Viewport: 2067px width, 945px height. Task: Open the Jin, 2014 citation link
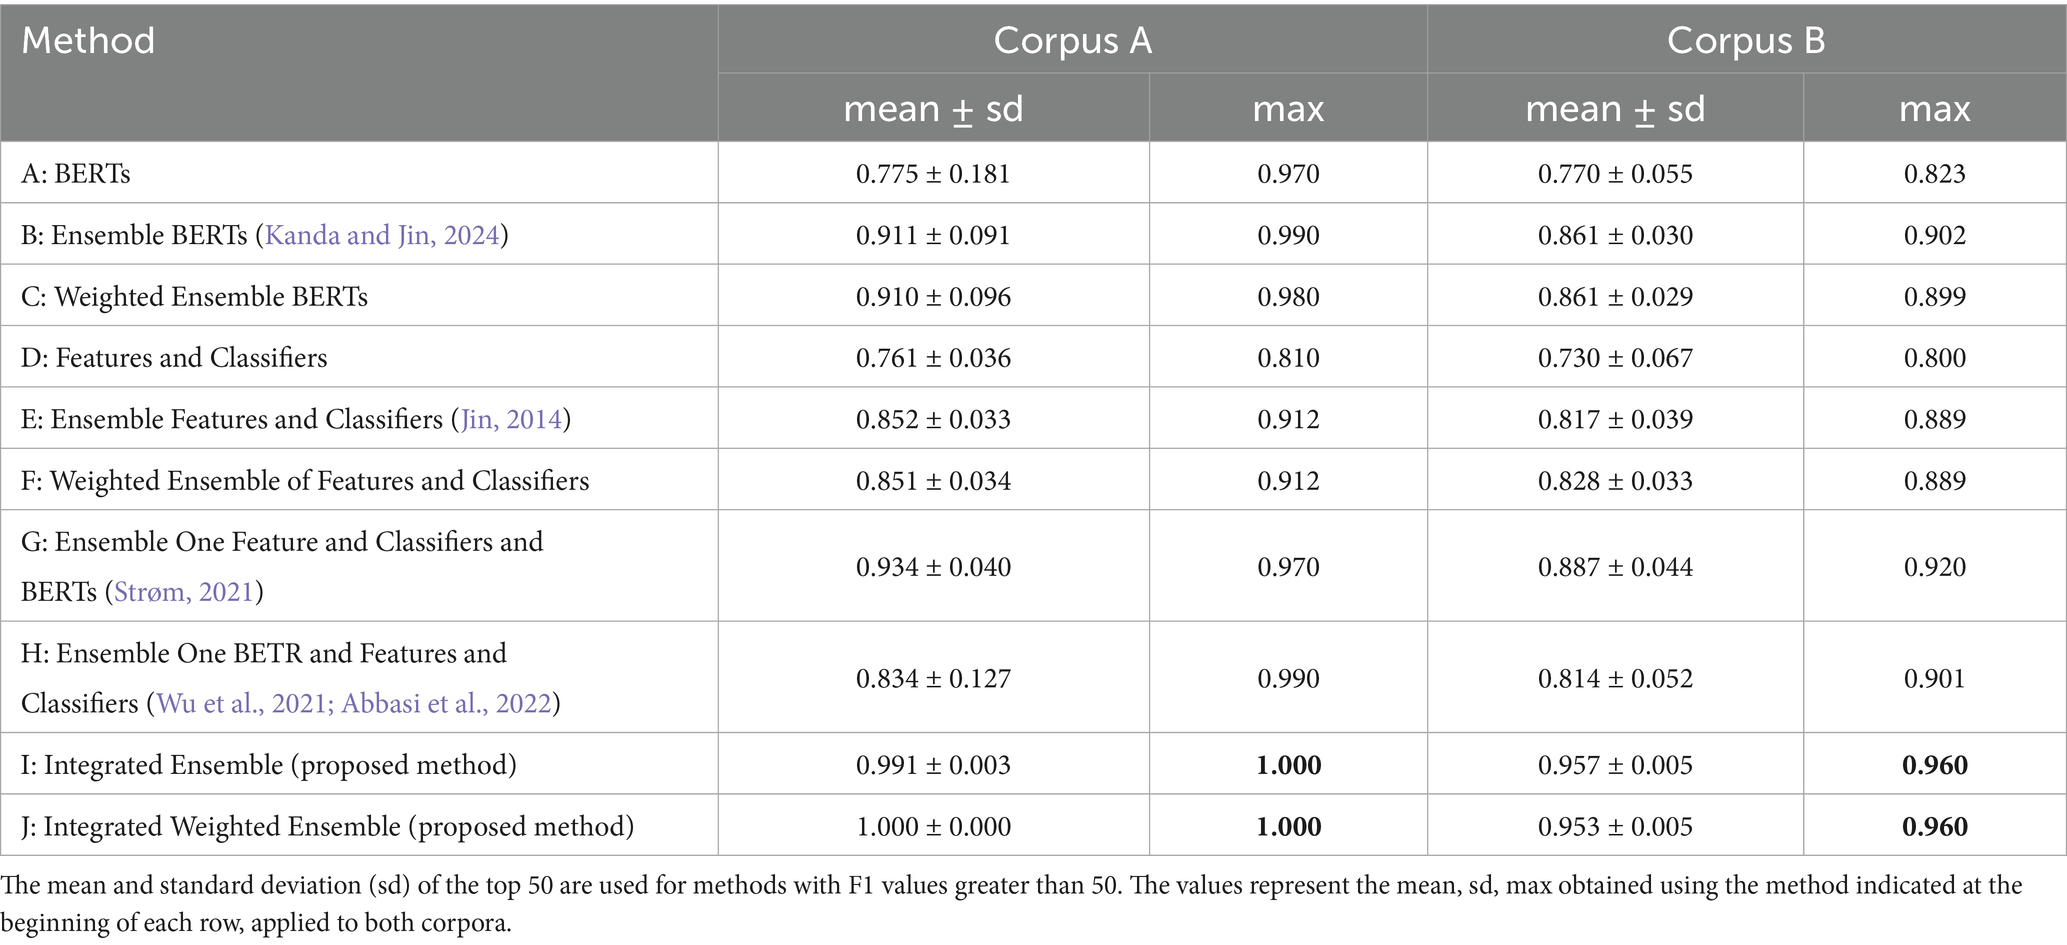pos(511,419)
